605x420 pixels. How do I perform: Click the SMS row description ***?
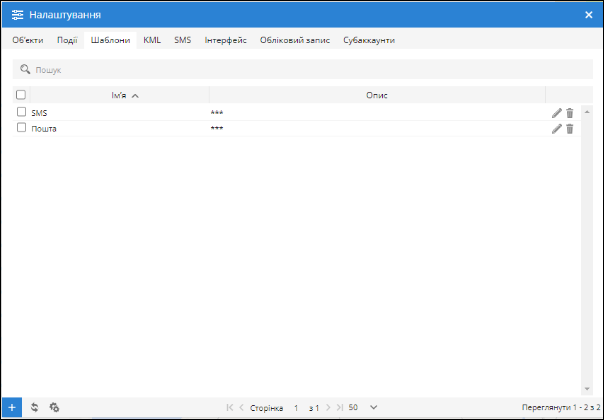click(217, 113)
